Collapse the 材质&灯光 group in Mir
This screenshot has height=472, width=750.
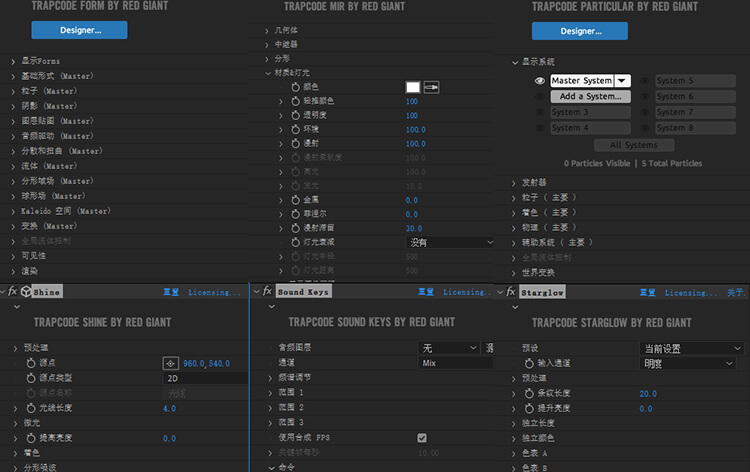click(268, 73)
